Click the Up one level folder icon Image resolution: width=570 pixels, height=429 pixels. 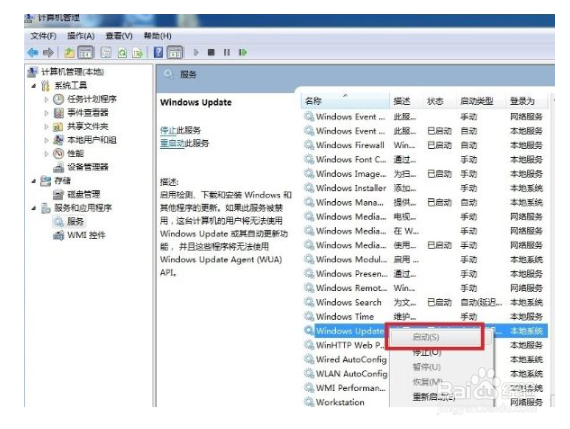point(69,53)
